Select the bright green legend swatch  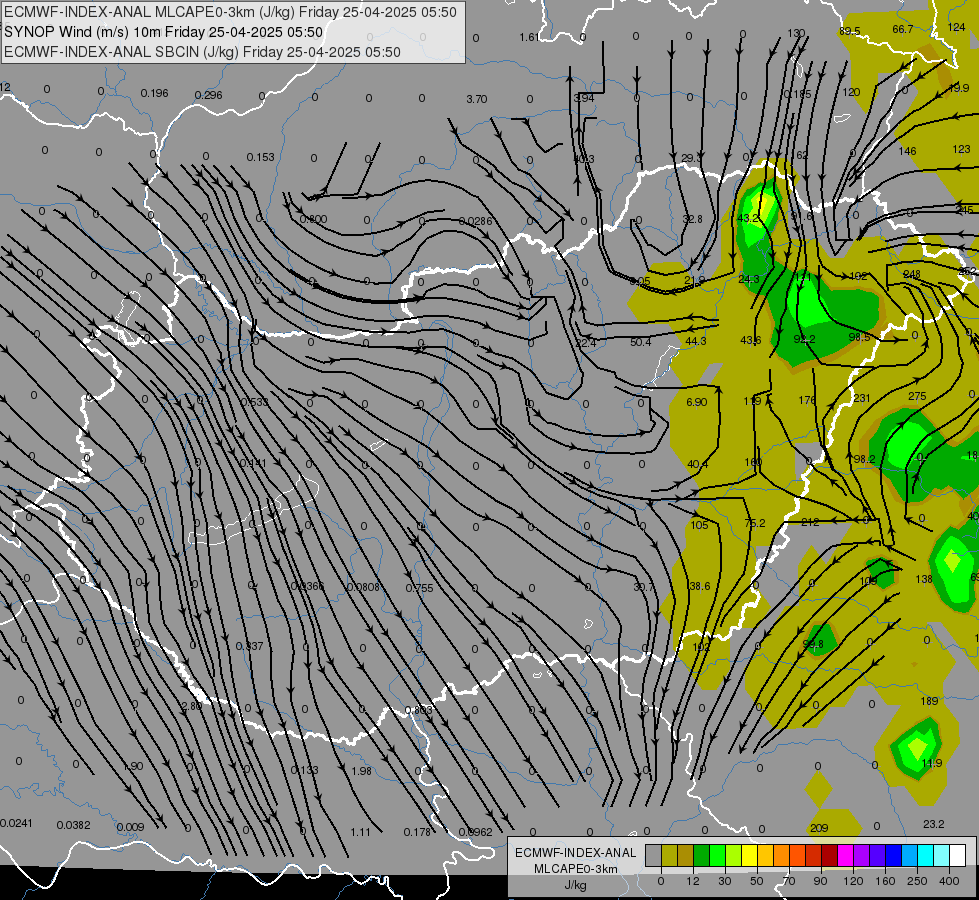(717, 856)
